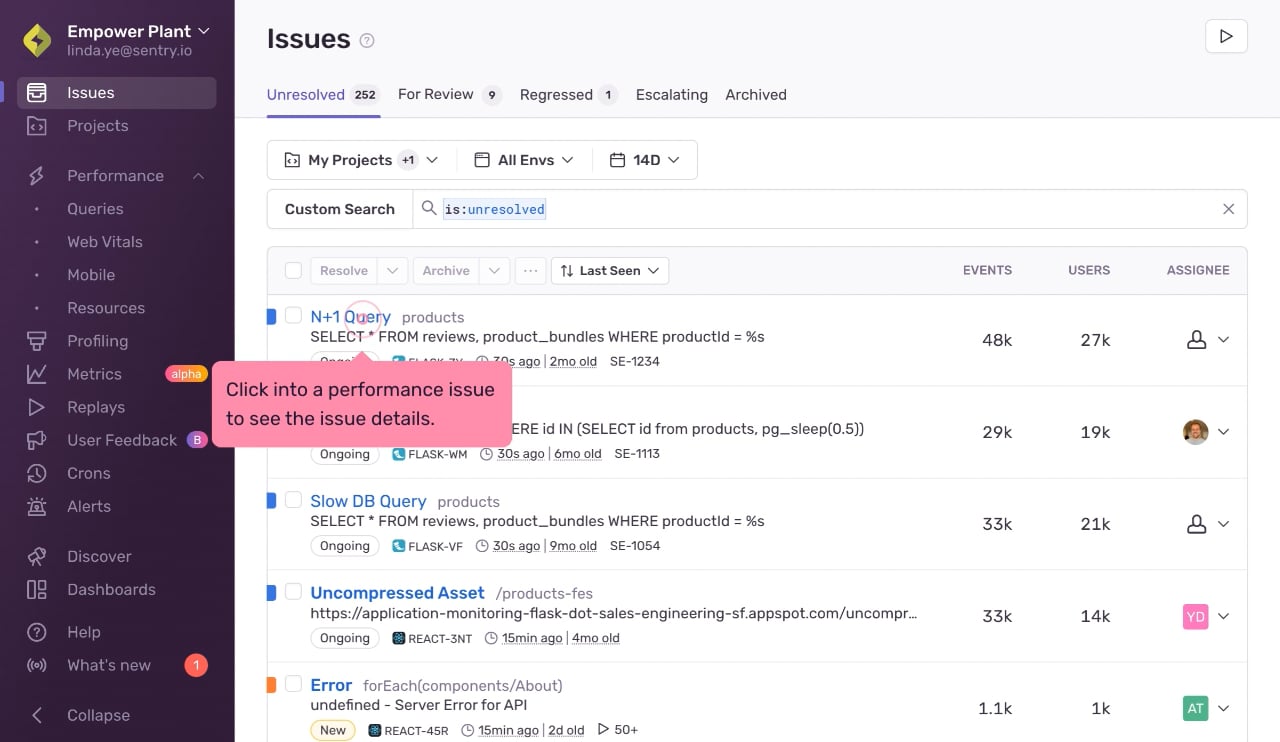Click the play button top right
This screenshot has width=1280, height=742.
click(1226, 37)
